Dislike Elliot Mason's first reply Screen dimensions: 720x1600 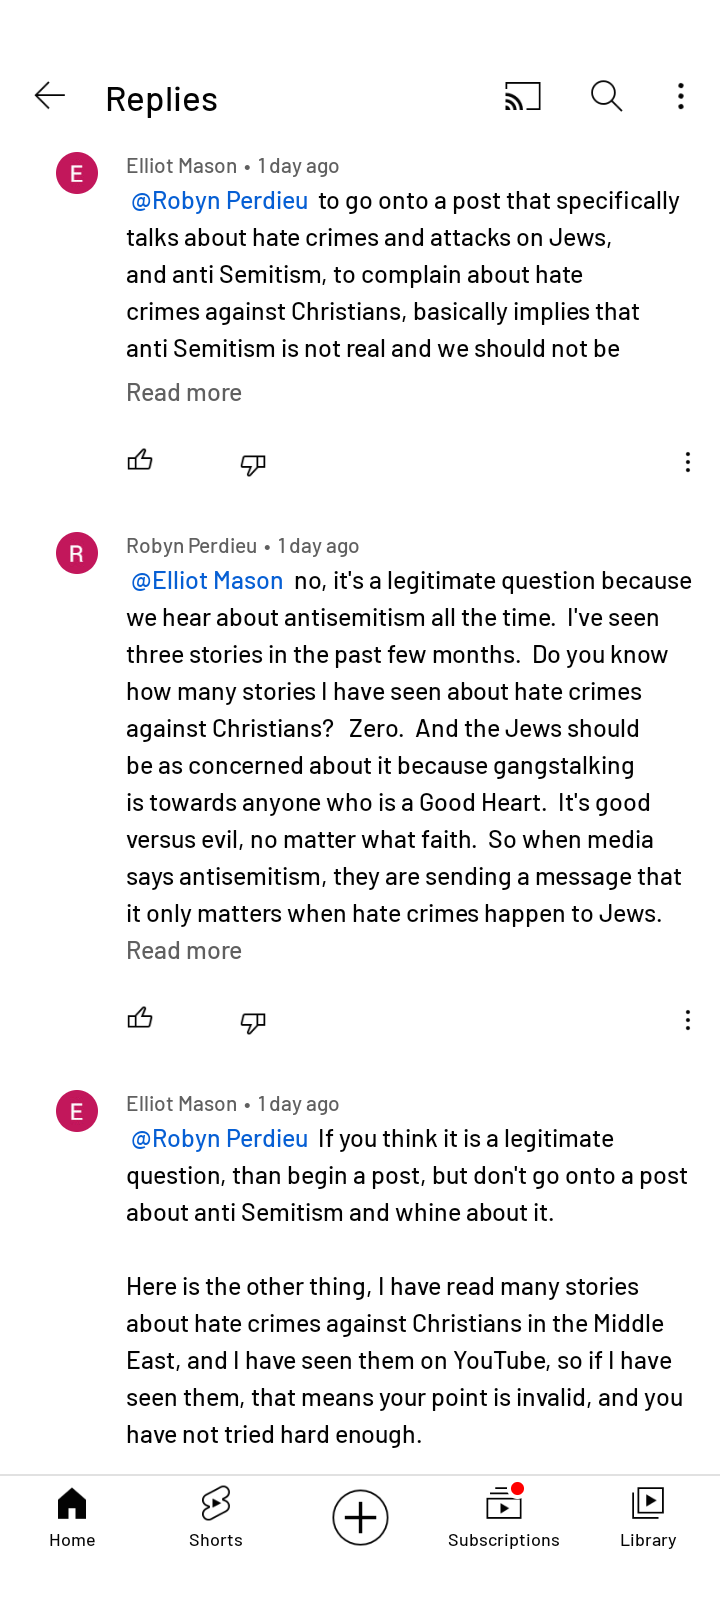pos(253,463)
